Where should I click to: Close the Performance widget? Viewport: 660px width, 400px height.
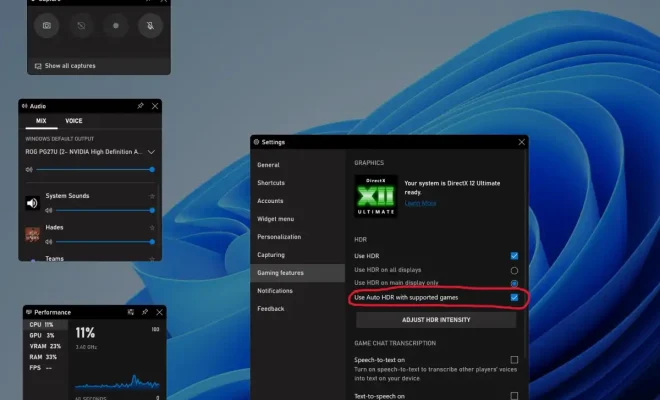tap(159, 312)
